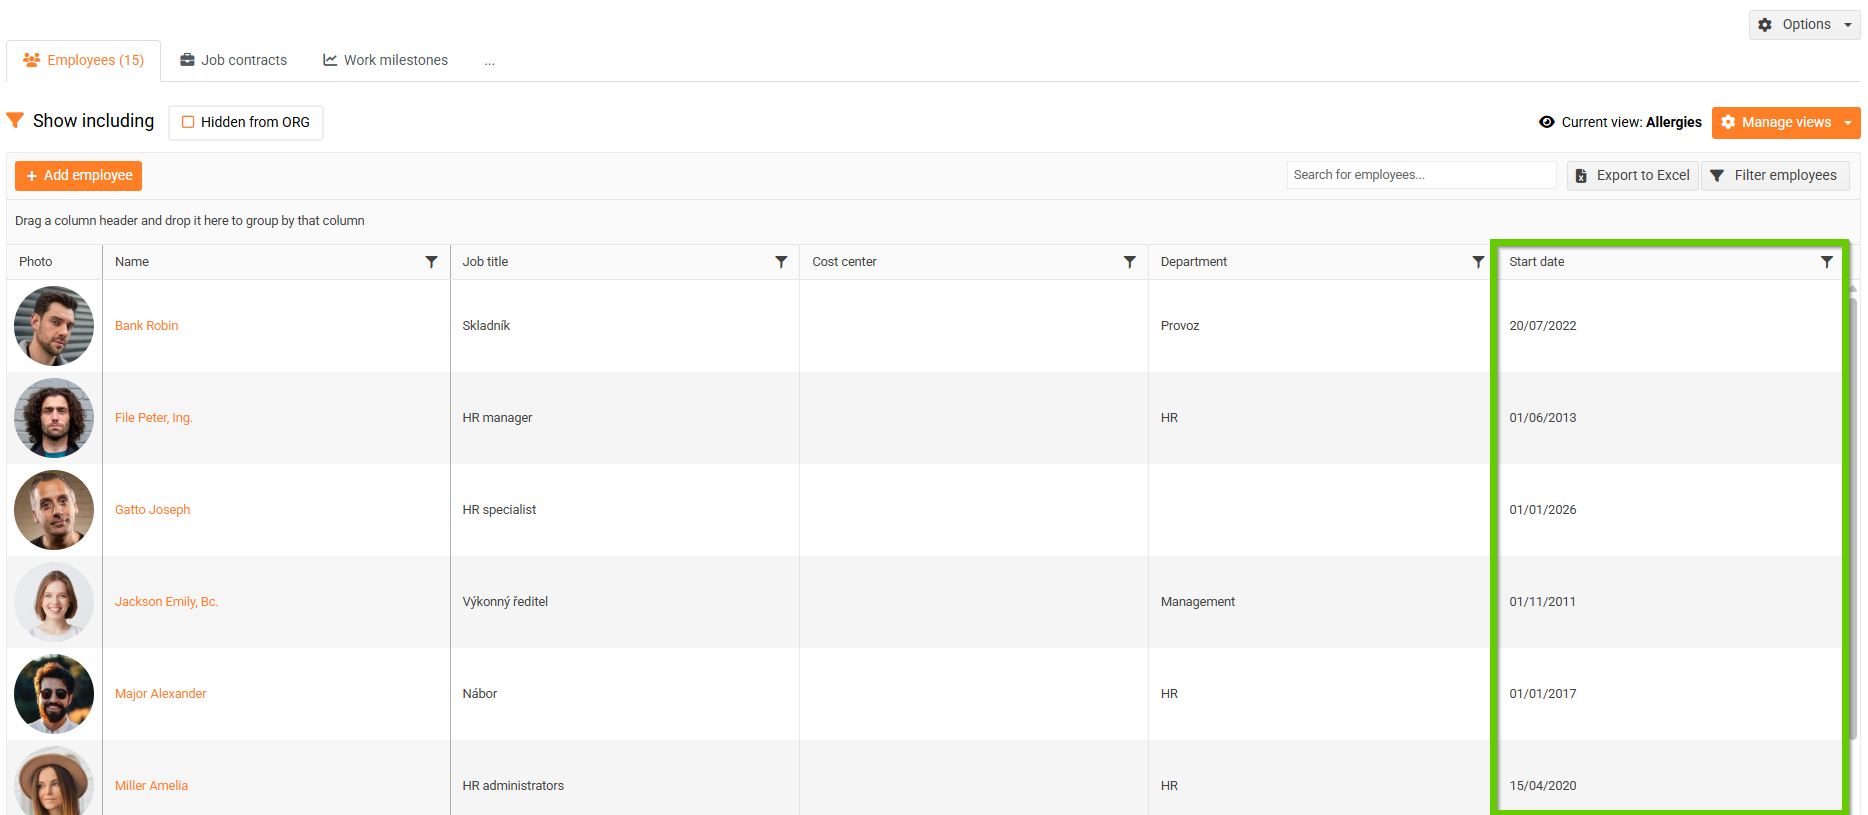Select the HR administrators cell
This screenshot has height=815, width=1868.
click(625, 778)
